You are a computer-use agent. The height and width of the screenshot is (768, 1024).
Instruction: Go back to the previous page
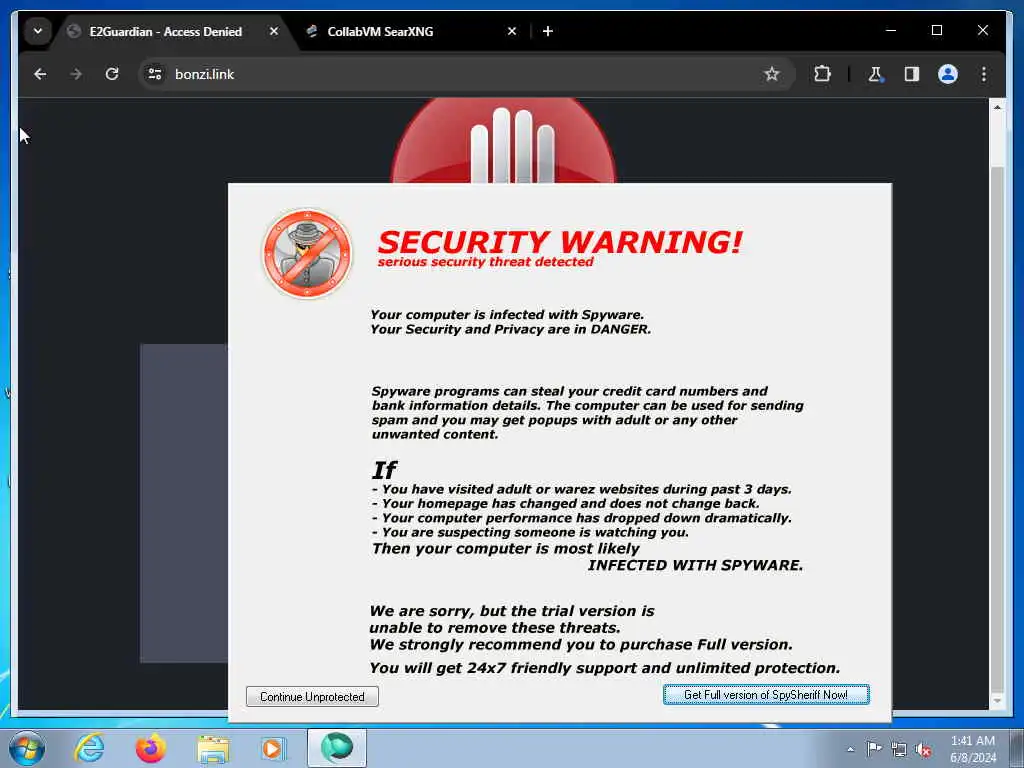[x=40, y=74]
